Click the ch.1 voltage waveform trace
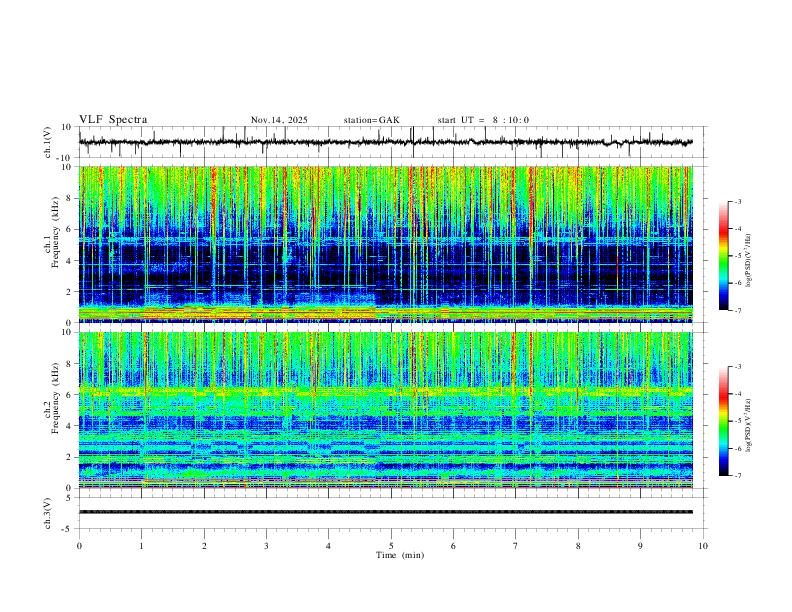792x612 pixels. (386, 142)
